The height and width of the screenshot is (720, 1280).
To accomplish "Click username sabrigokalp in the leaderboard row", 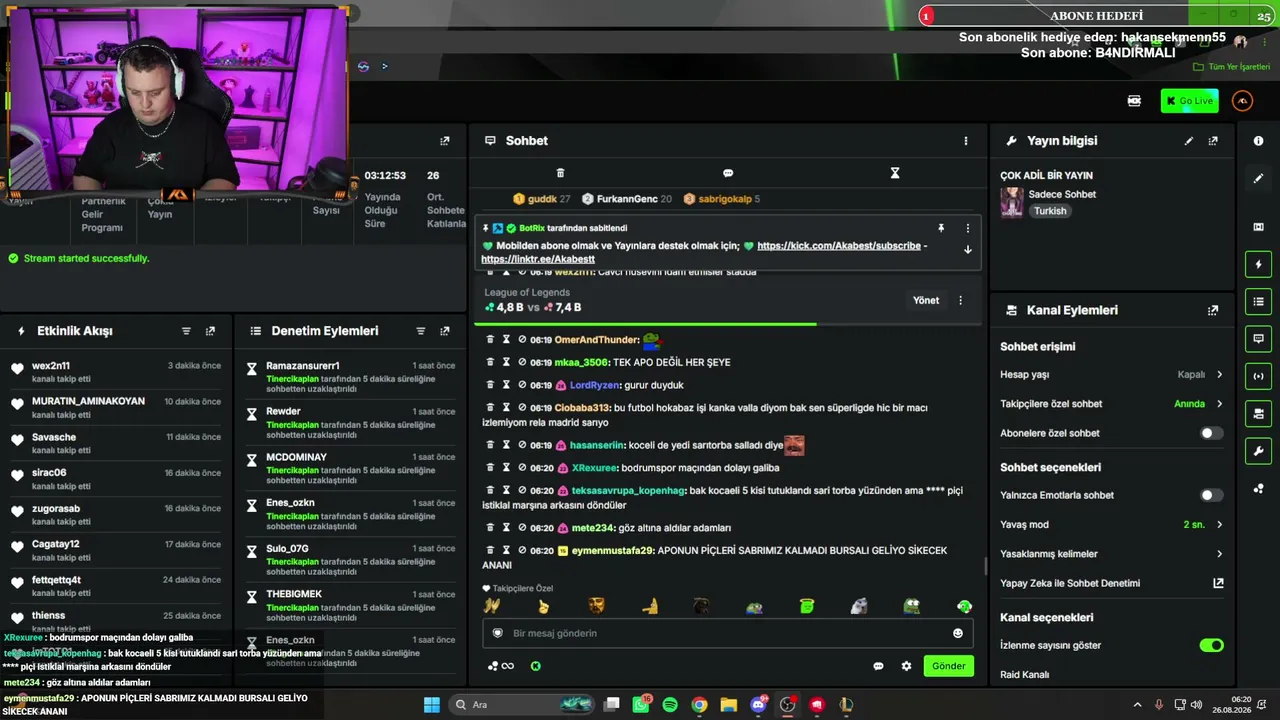I will [x=725, y=199].
